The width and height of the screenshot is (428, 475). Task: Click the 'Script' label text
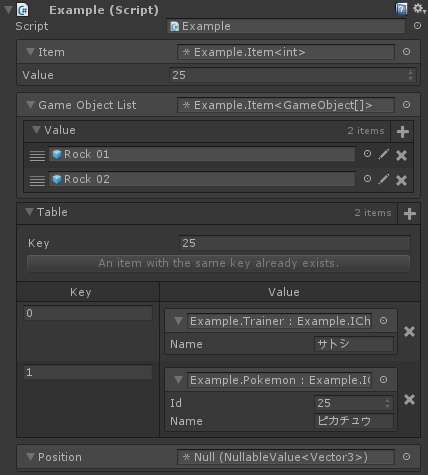coord(32,26)
